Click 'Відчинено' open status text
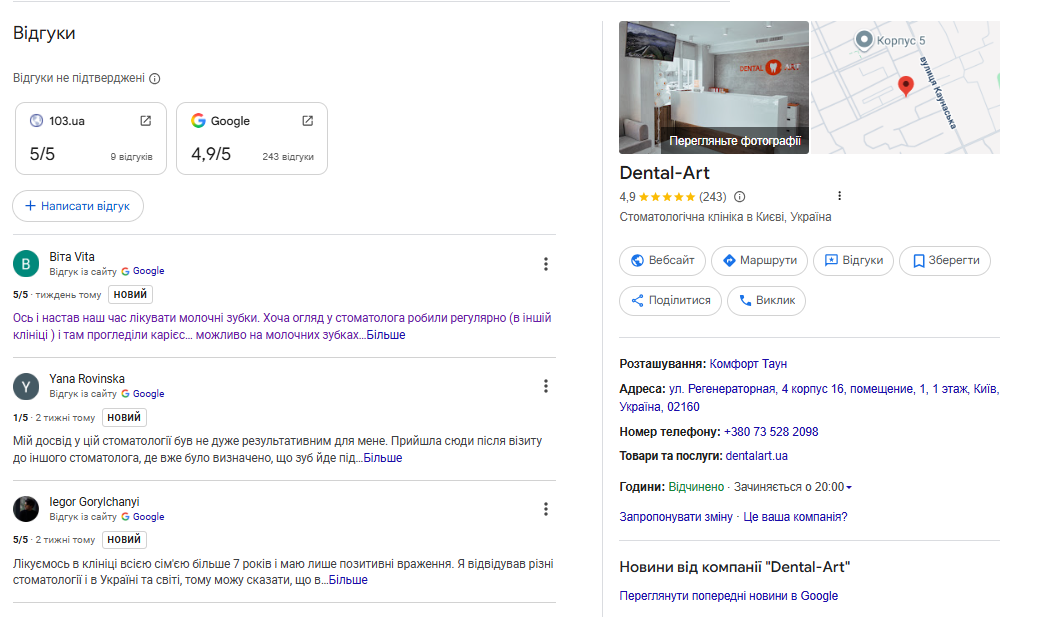1040x617 pixels. (696, 487)
